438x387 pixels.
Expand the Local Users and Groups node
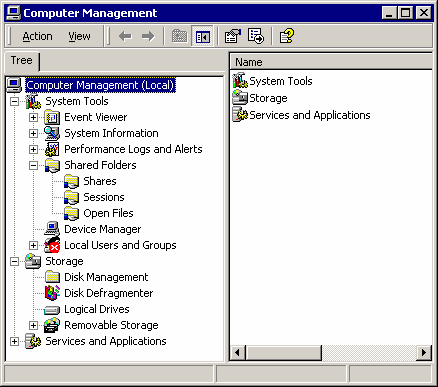[33, 245]
